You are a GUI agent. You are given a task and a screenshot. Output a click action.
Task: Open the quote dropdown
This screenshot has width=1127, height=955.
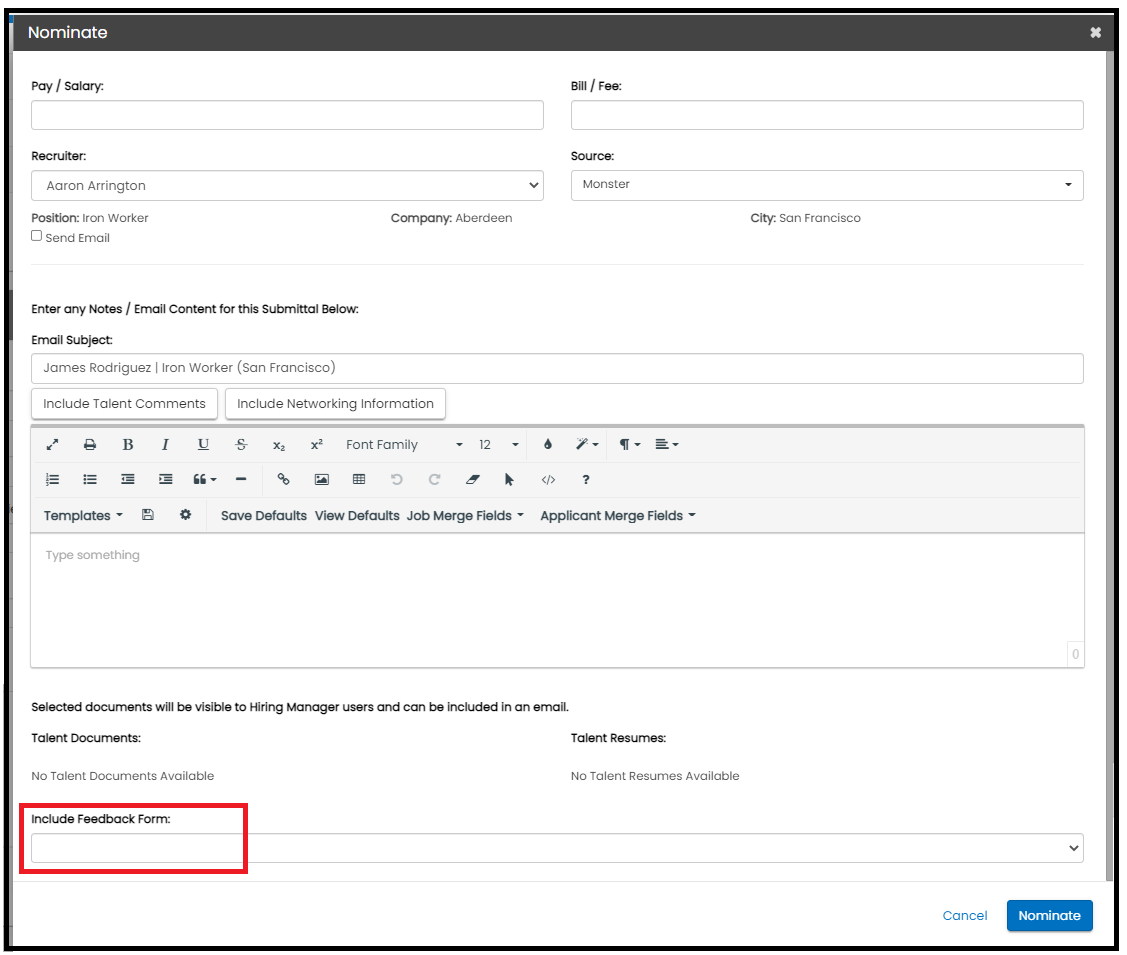tap(205, 480)
